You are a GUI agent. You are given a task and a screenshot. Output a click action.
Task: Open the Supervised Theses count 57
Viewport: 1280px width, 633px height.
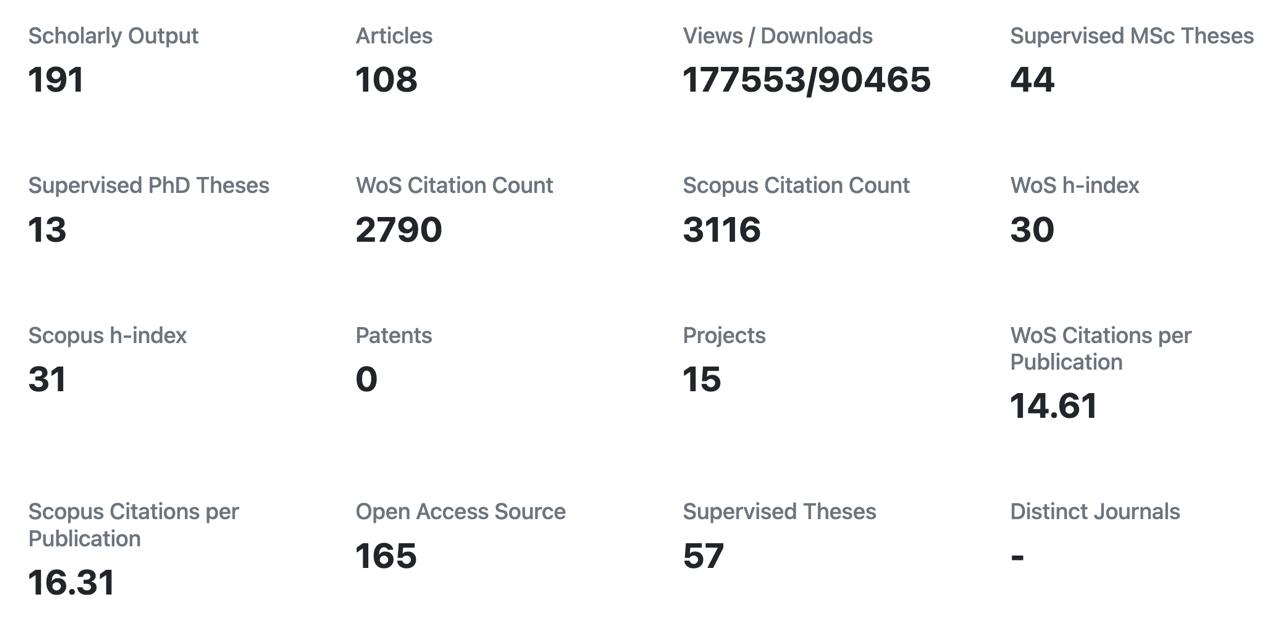(703, 556)
